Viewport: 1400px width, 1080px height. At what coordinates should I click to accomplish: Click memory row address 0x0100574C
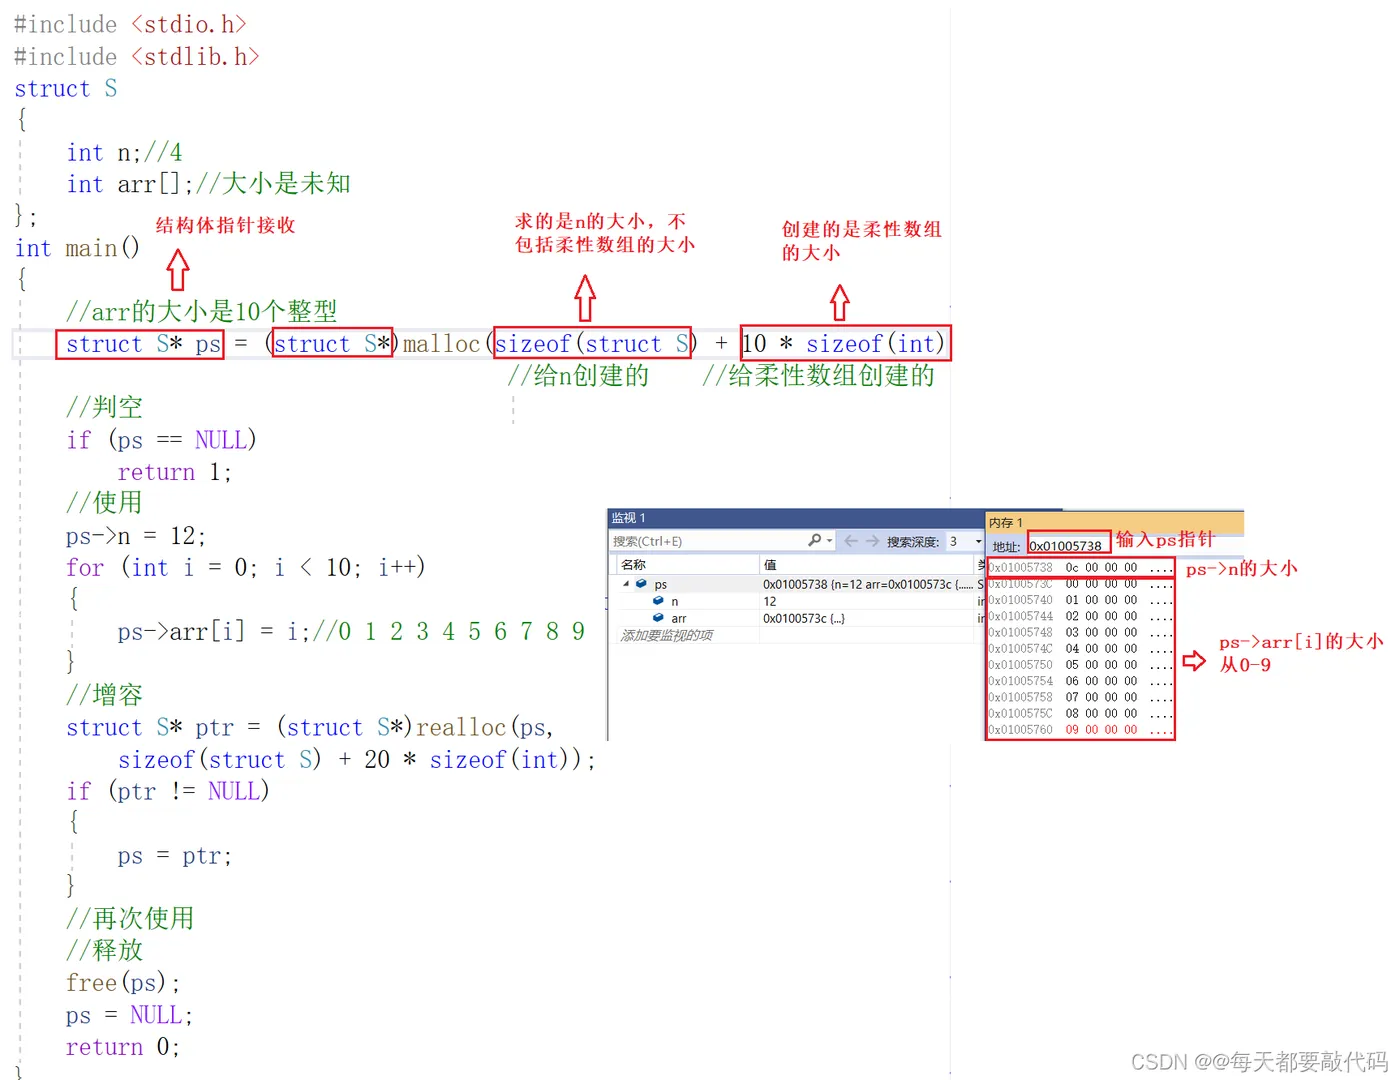pyautogui.click(x=1020, y=648)
